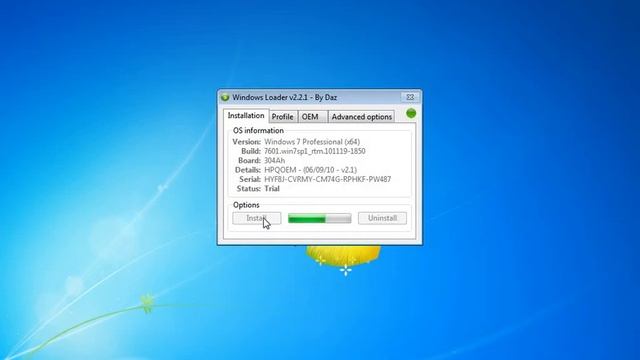Open the Profile tab

pos(282,117)
